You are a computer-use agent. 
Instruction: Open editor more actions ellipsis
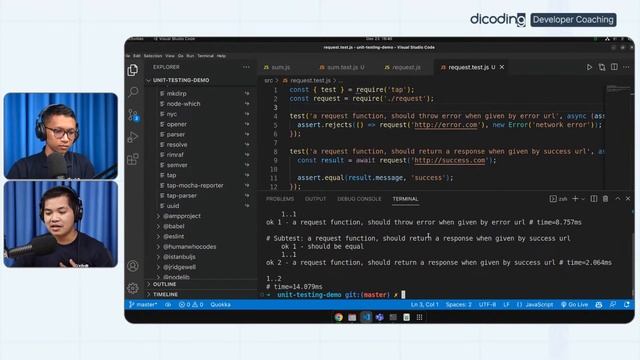tap(626, 67)
